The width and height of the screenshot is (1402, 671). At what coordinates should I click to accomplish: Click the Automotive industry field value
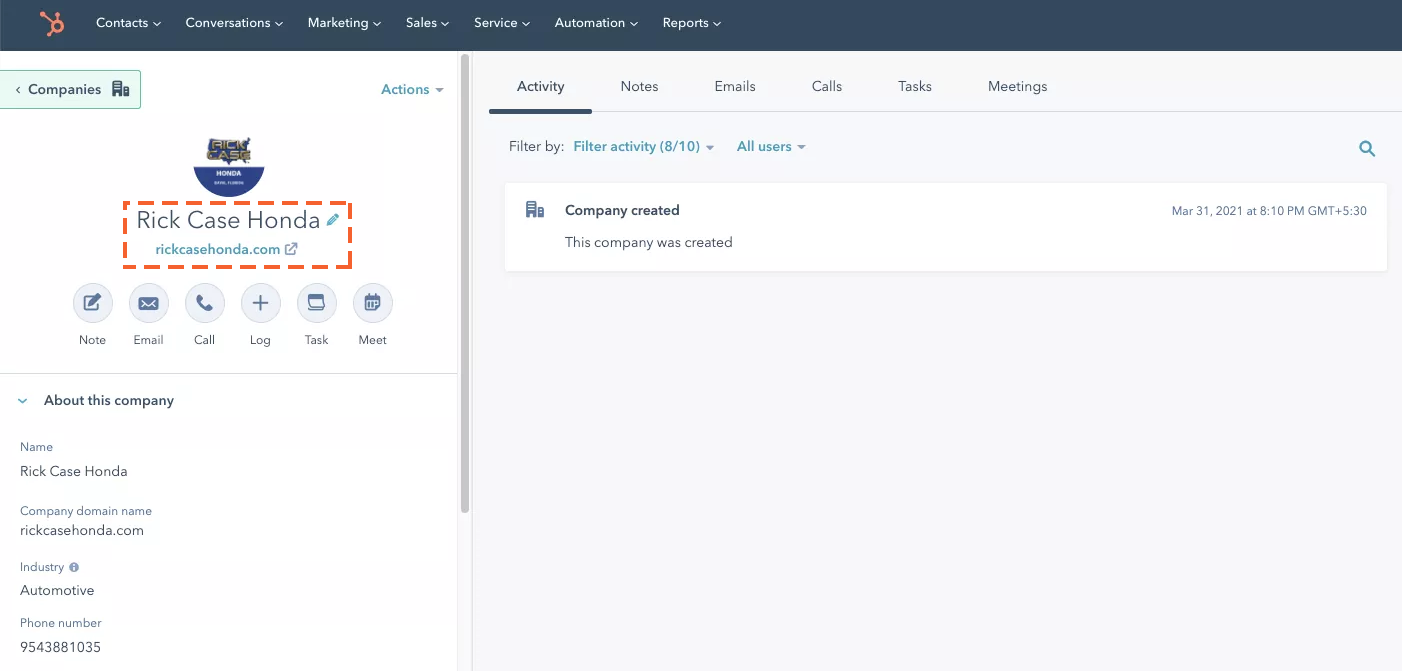coord(57,590)
